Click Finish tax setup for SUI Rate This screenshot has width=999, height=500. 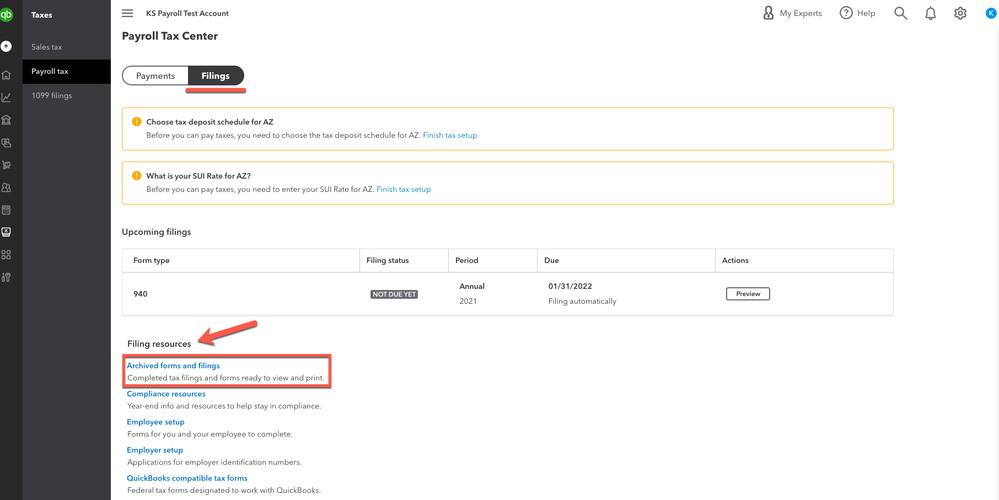(403, 189)
